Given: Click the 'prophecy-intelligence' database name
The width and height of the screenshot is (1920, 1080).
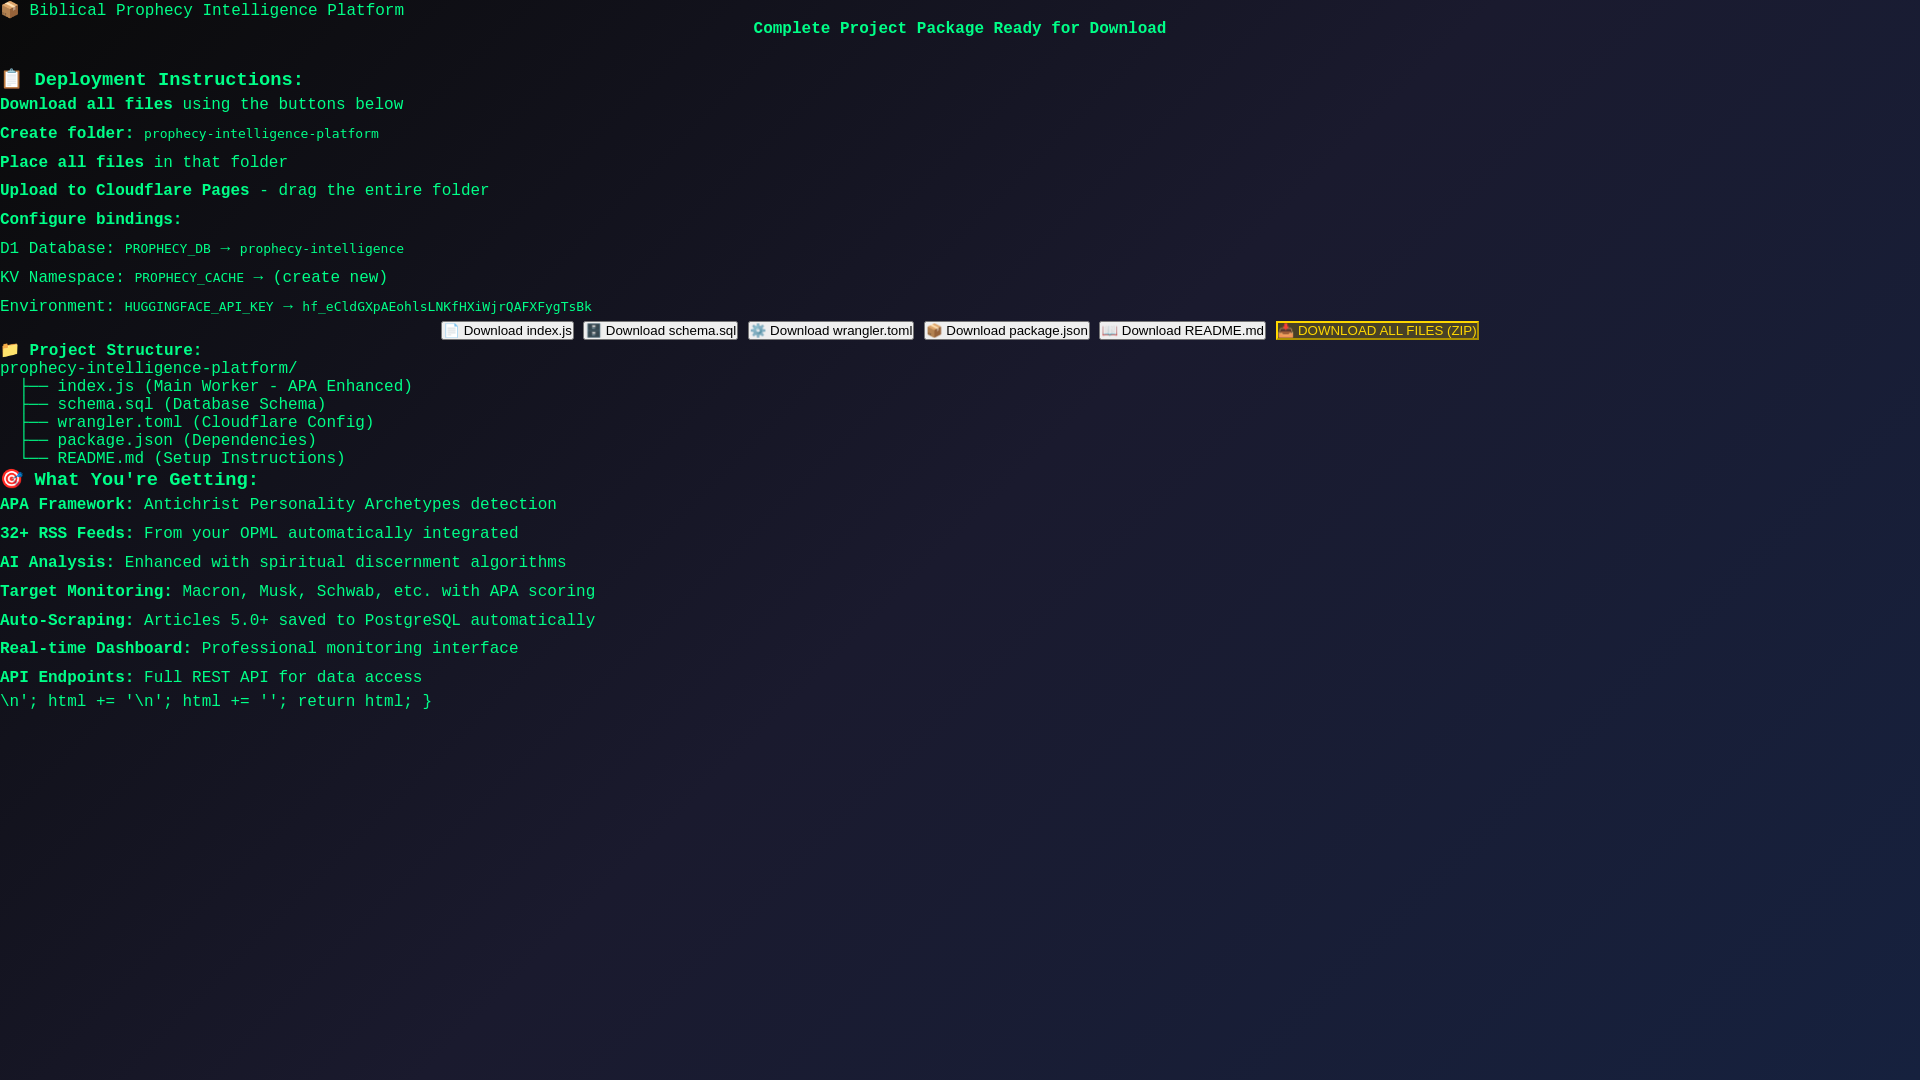Looking at the screenshot, I should [322, 249].
